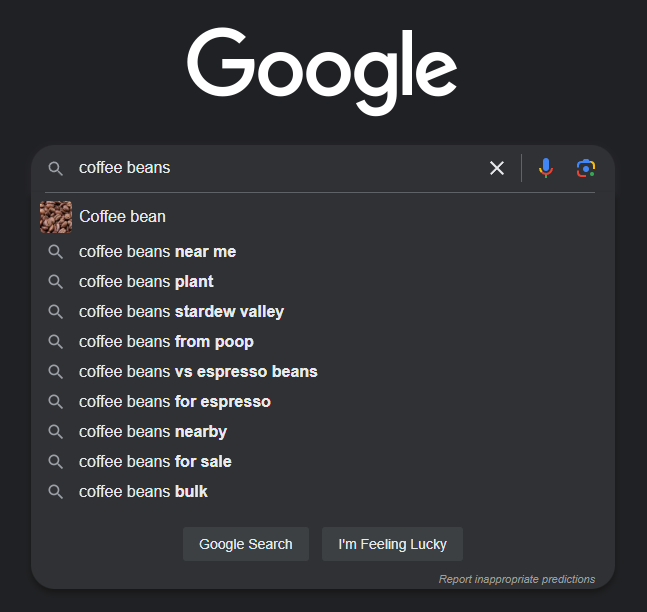Image resolution: width=647 pixels, height=612 pixels.
Task: Select the 'Coffee bean' entity suggestion
Action: (x=123, y=216)
